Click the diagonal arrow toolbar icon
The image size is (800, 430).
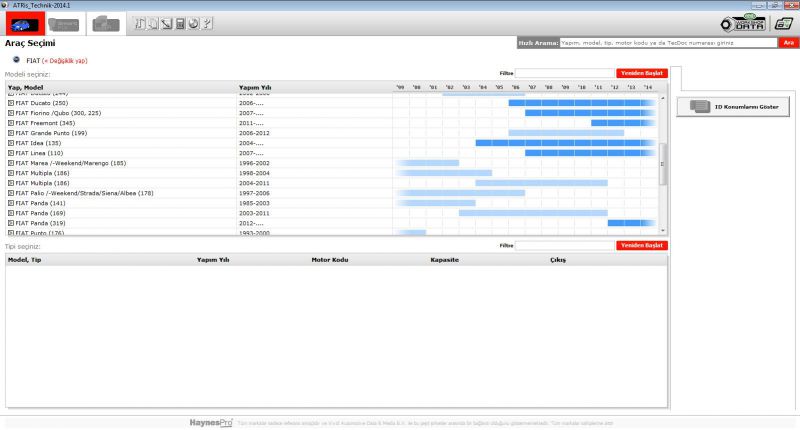point(166,23)
